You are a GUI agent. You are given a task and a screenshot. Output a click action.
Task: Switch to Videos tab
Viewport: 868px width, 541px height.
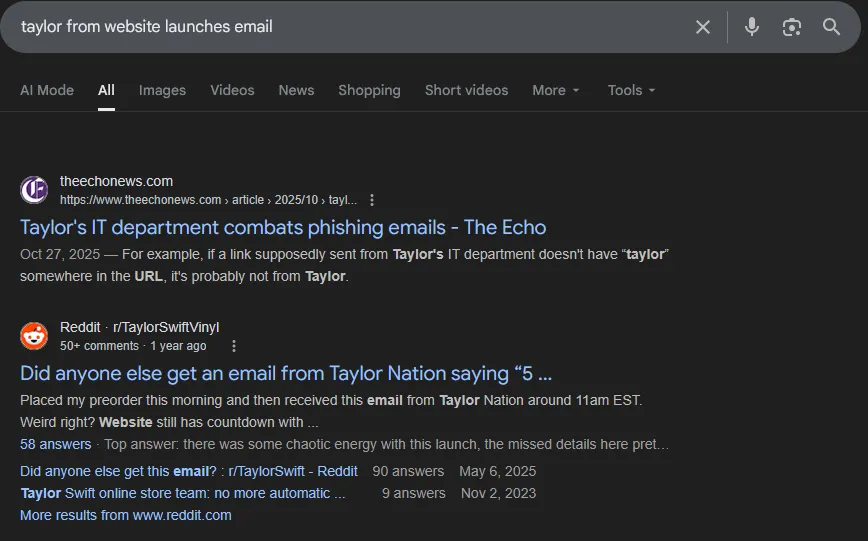pos(232,90)
